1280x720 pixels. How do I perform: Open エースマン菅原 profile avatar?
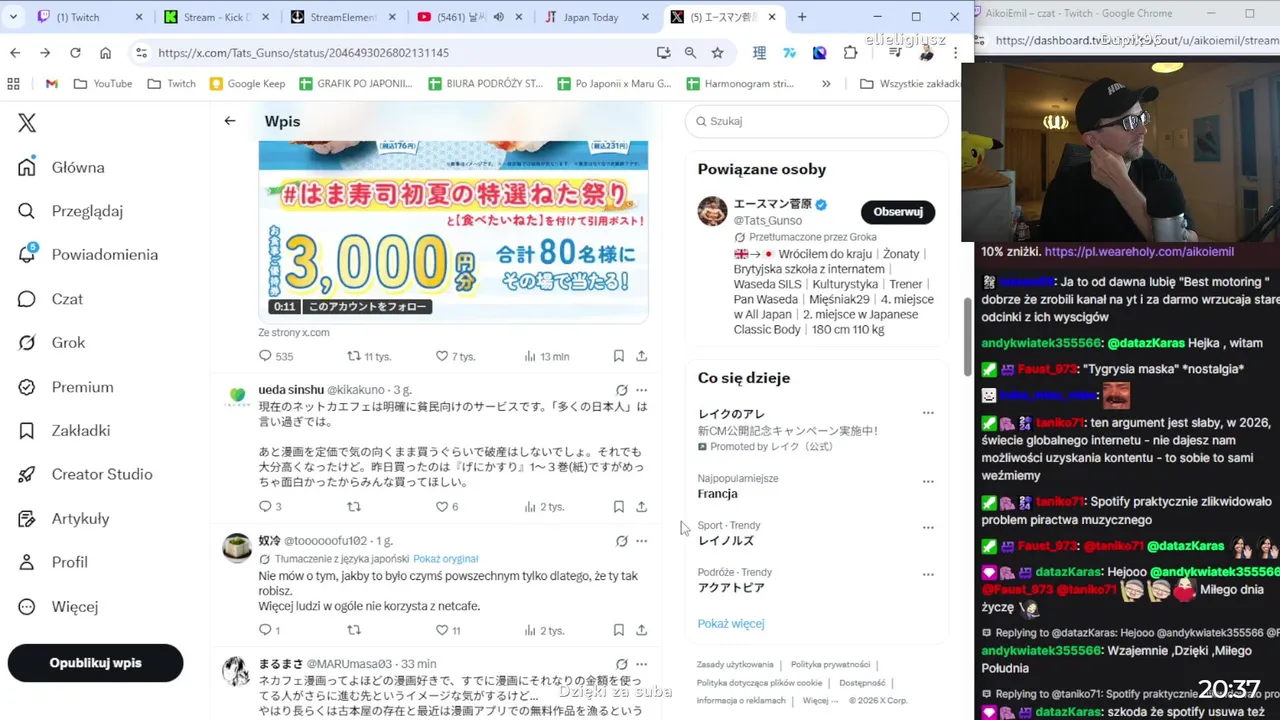click(x=712, y=211)
